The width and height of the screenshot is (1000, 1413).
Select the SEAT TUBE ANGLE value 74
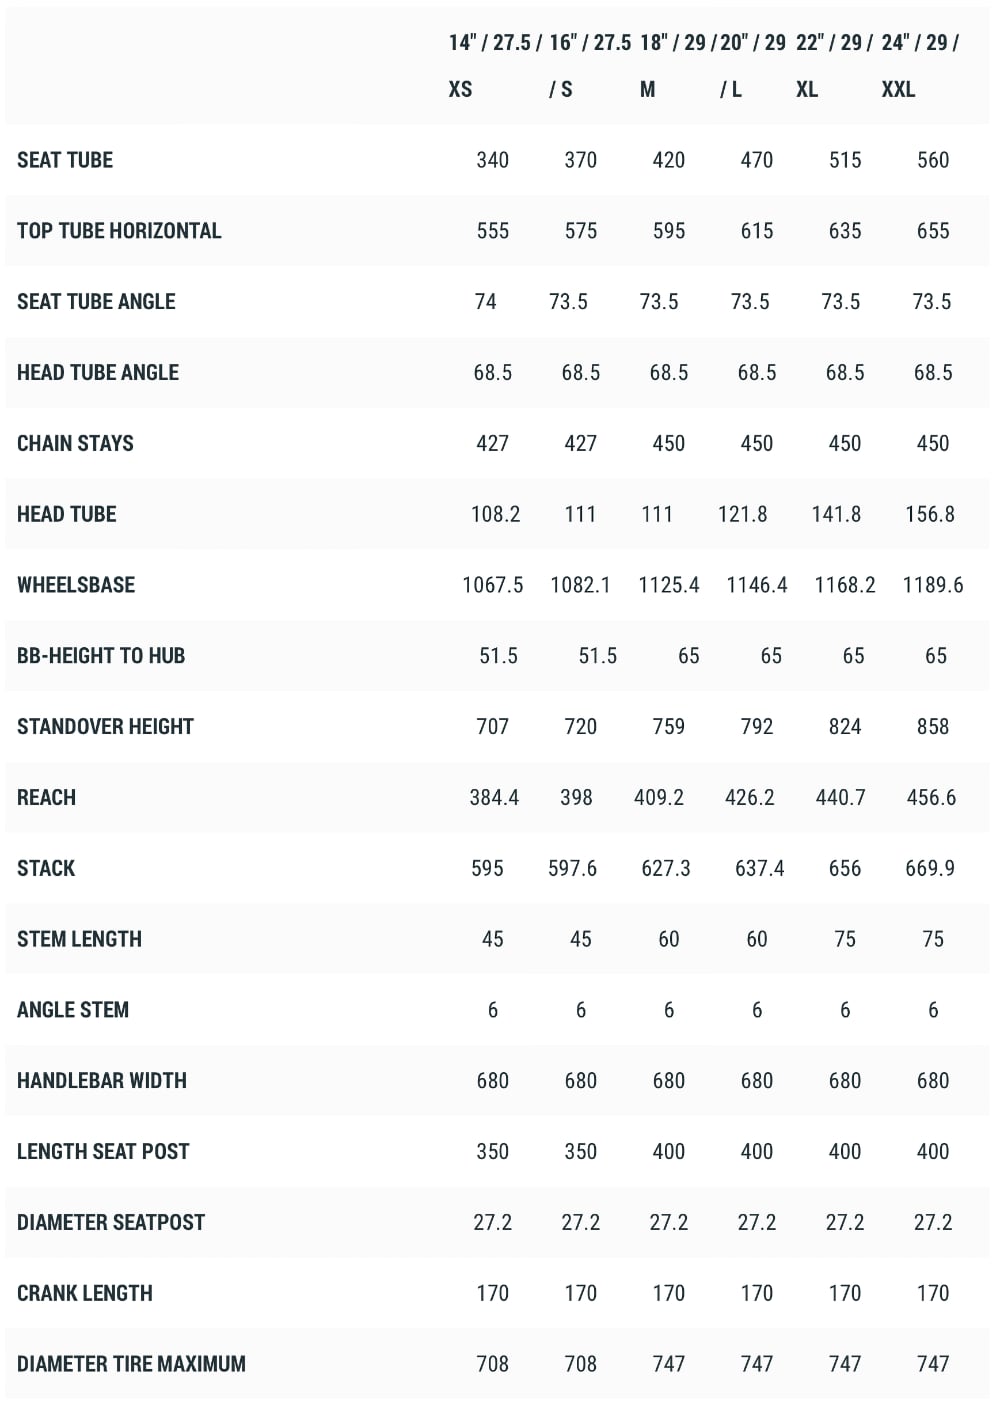(x=486, y=302)
